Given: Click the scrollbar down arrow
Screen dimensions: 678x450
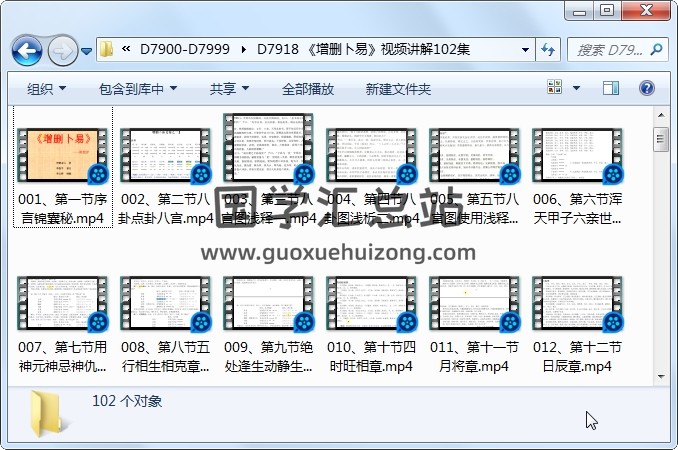Looking at the screenshot, I should click(660, 373).
